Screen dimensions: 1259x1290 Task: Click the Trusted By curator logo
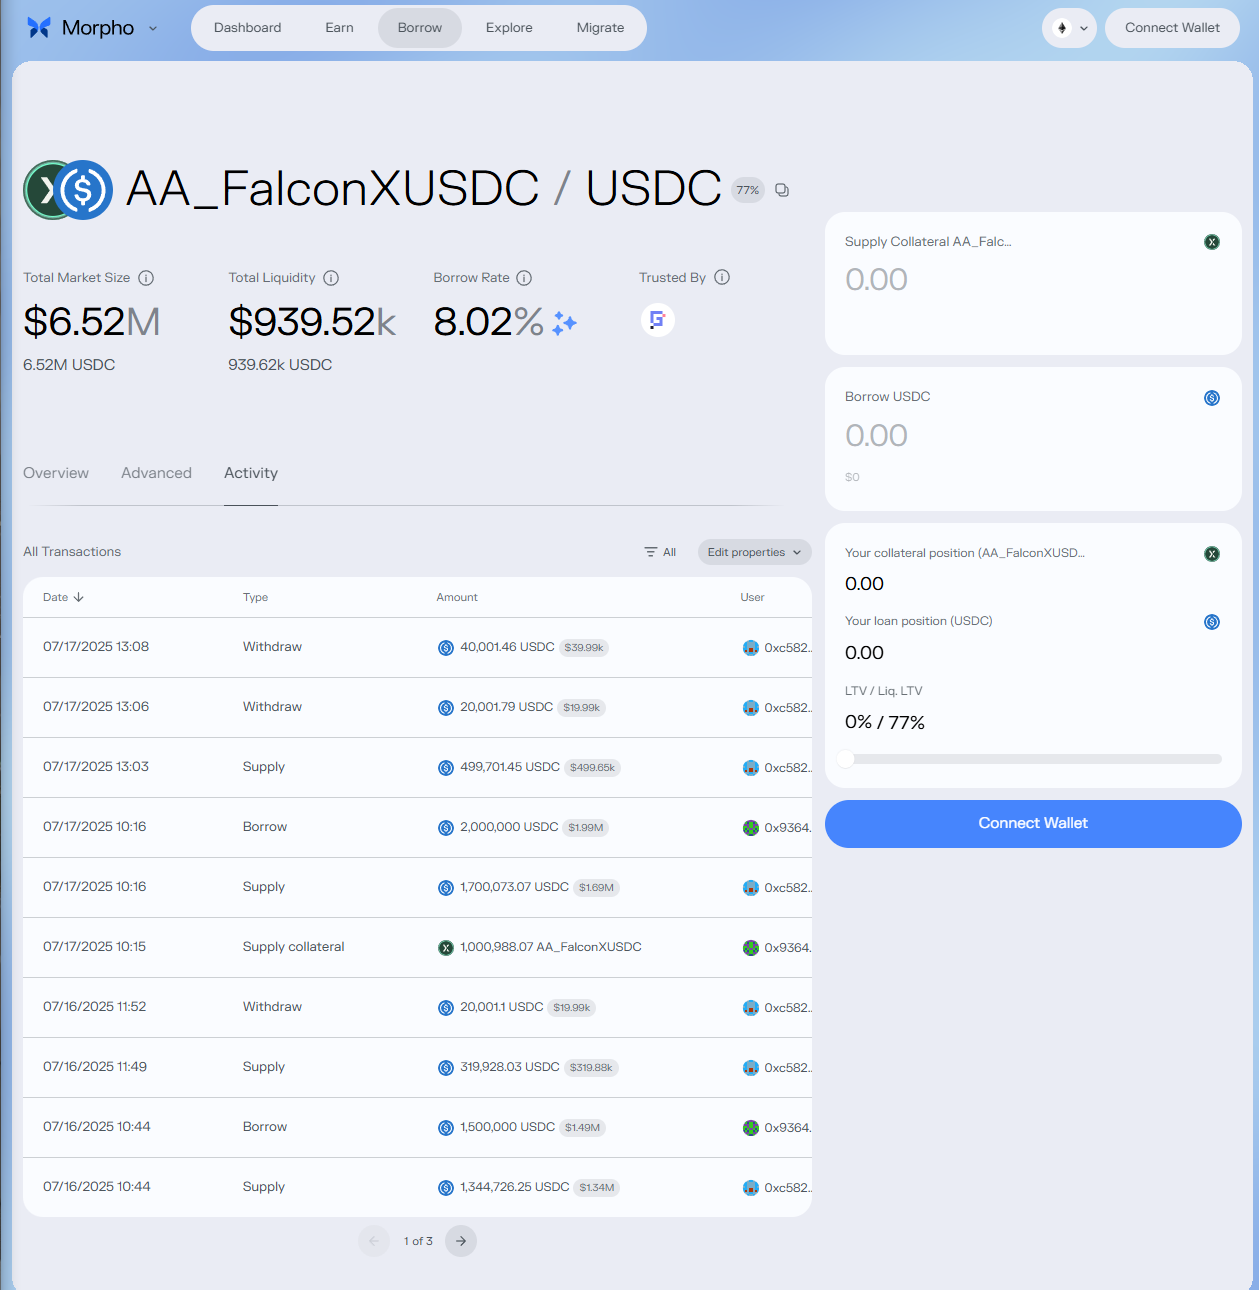657,320
